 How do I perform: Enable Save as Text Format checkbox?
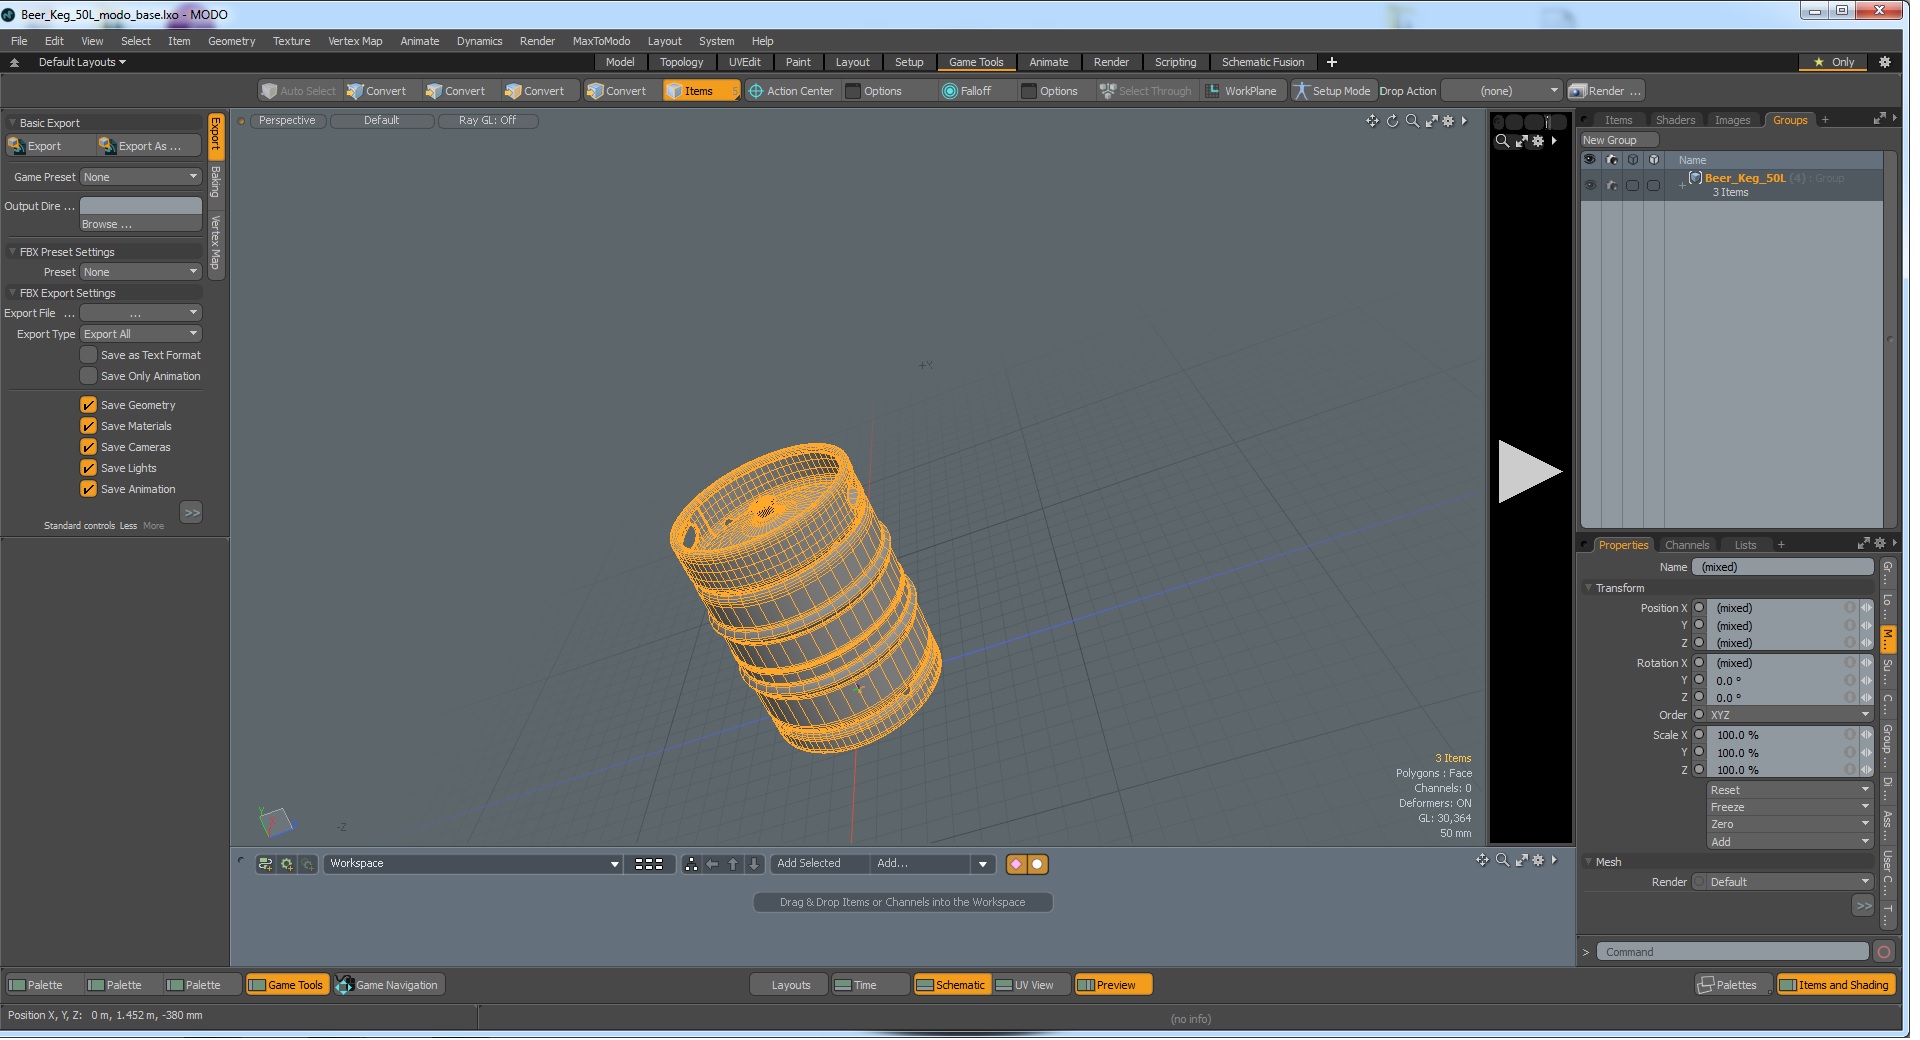[89, 355]
